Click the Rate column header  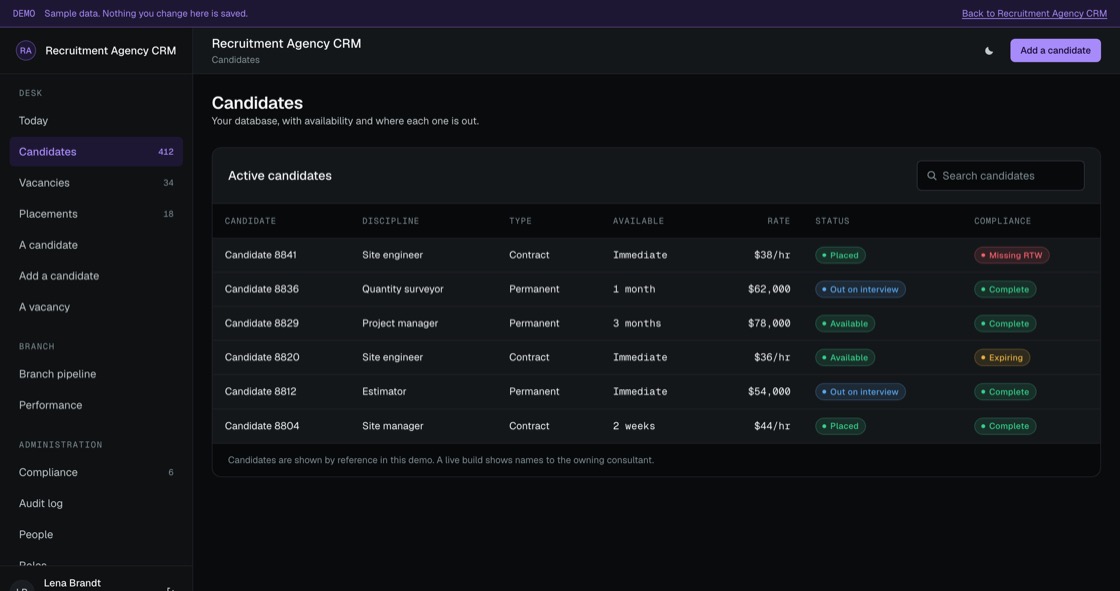click(x=779, y=221)
